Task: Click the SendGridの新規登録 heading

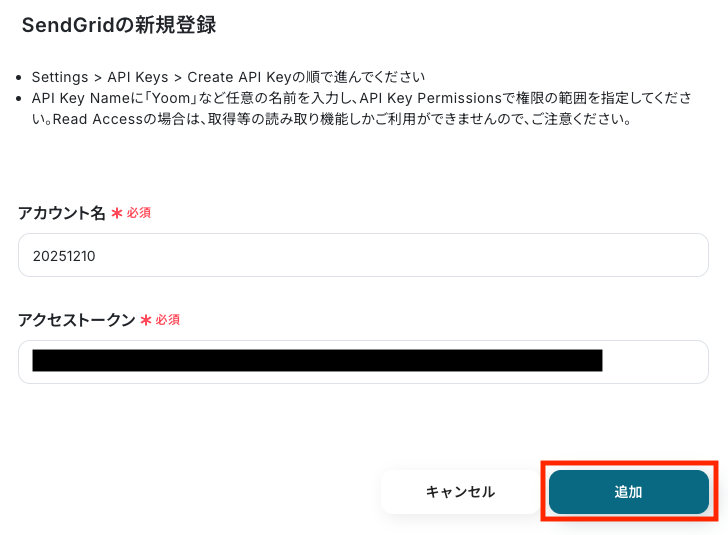Action: tap(119, 26)
